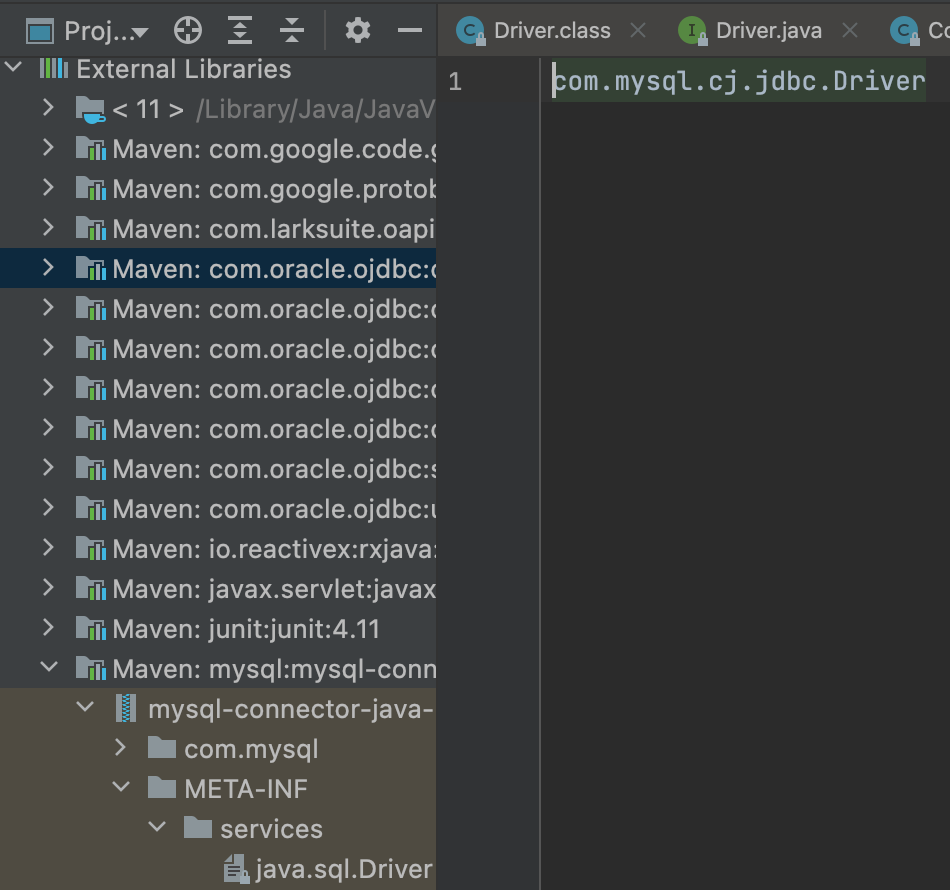Collapse the META-INF folder
The width and height of the screenshot is (950, 890).
pos(120,788)
